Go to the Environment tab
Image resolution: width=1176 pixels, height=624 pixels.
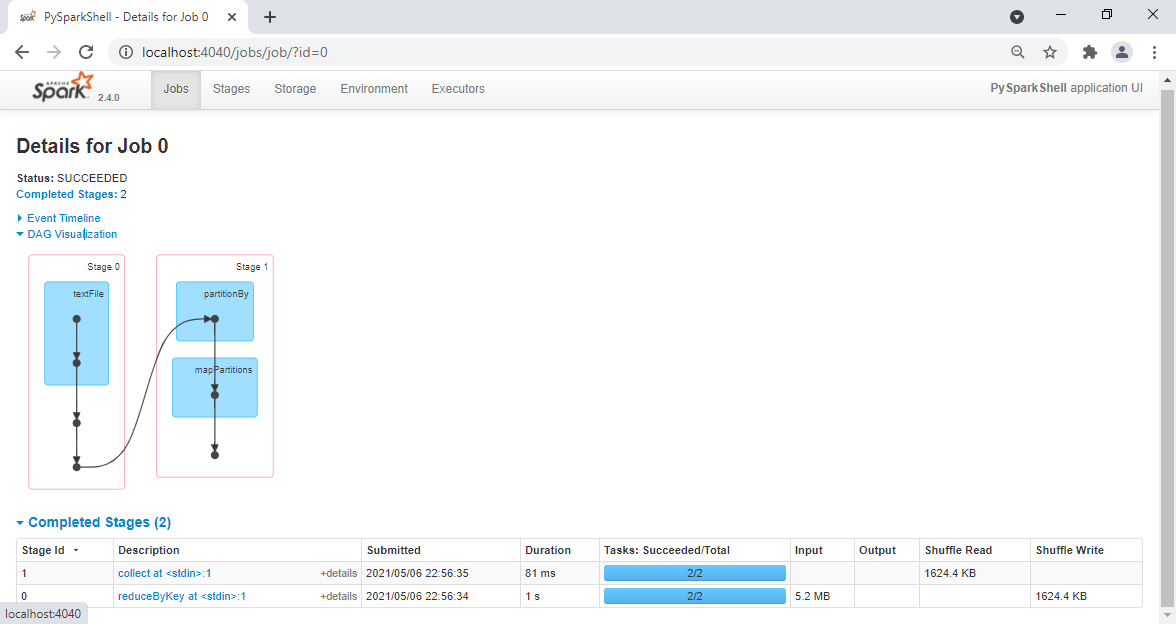pyautogui.click(x=374, y=89)
